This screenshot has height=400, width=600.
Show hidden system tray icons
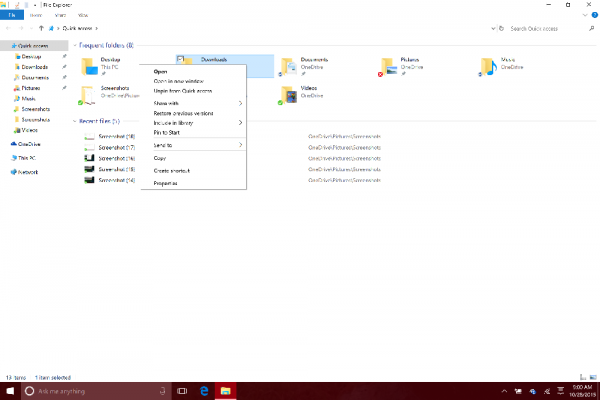pyautogui.click(x=504, y=391)
